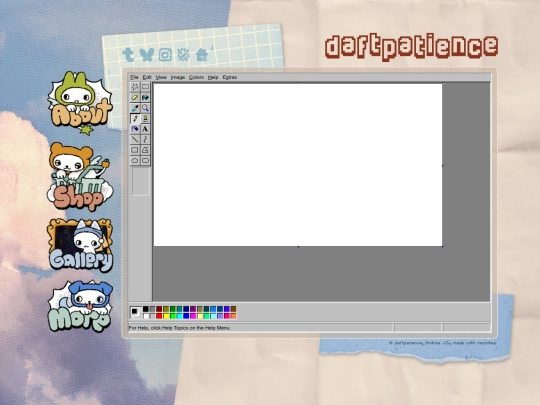Choose the bright red swatch
The width and height of the screenshot is (540, 405).
tap(159, 316)
